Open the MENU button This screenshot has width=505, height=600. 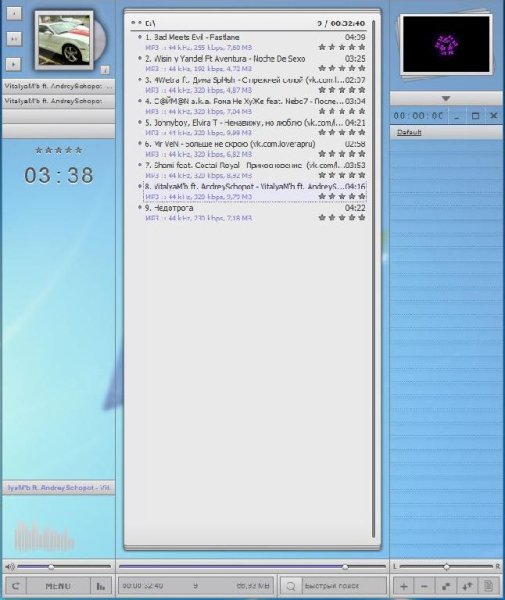click(x=58, y=586)
